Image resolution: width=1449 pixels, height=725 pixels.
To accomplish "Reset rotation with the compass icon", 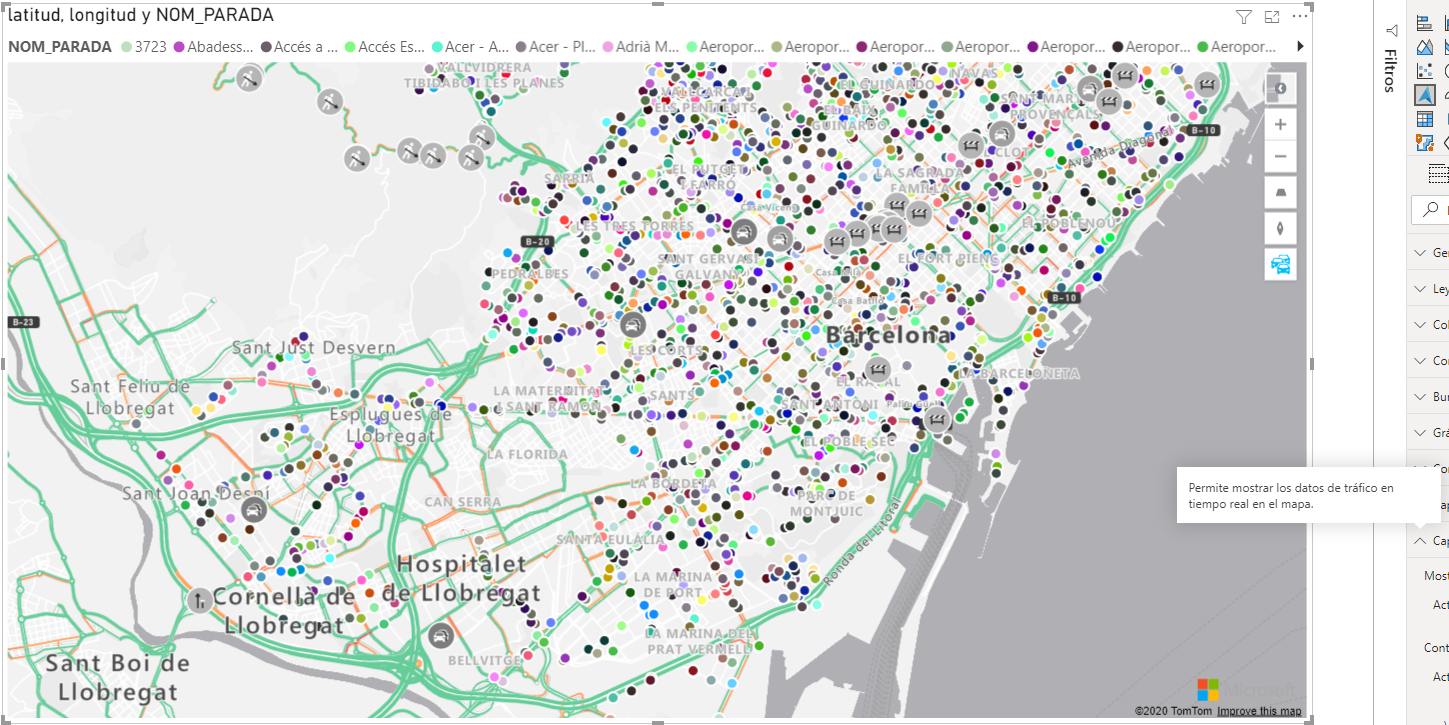I will pos(1280,228).
